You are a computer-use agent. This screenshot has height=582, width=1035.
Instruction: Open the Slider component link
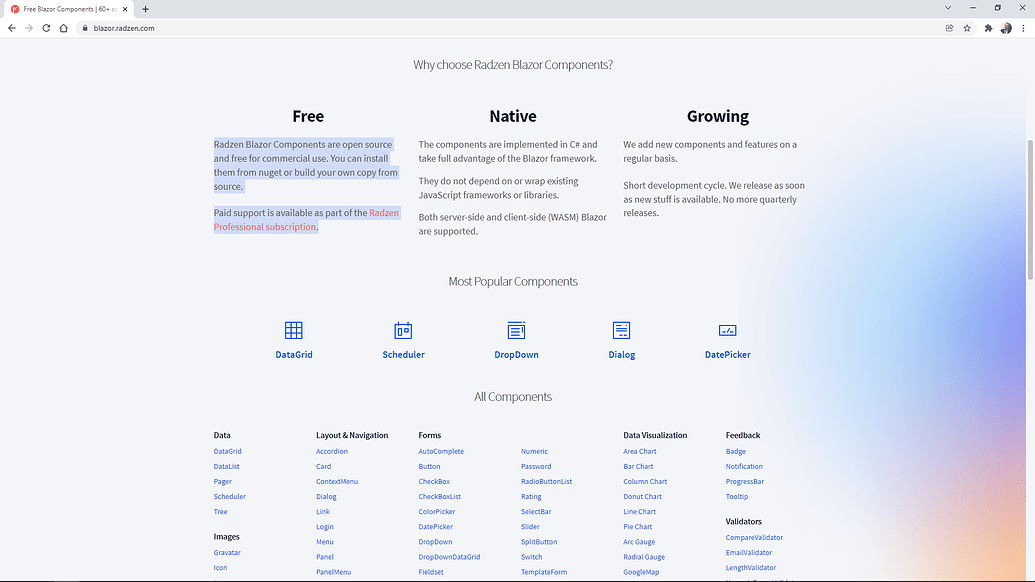pyautogui.click(x=530, y=526)
